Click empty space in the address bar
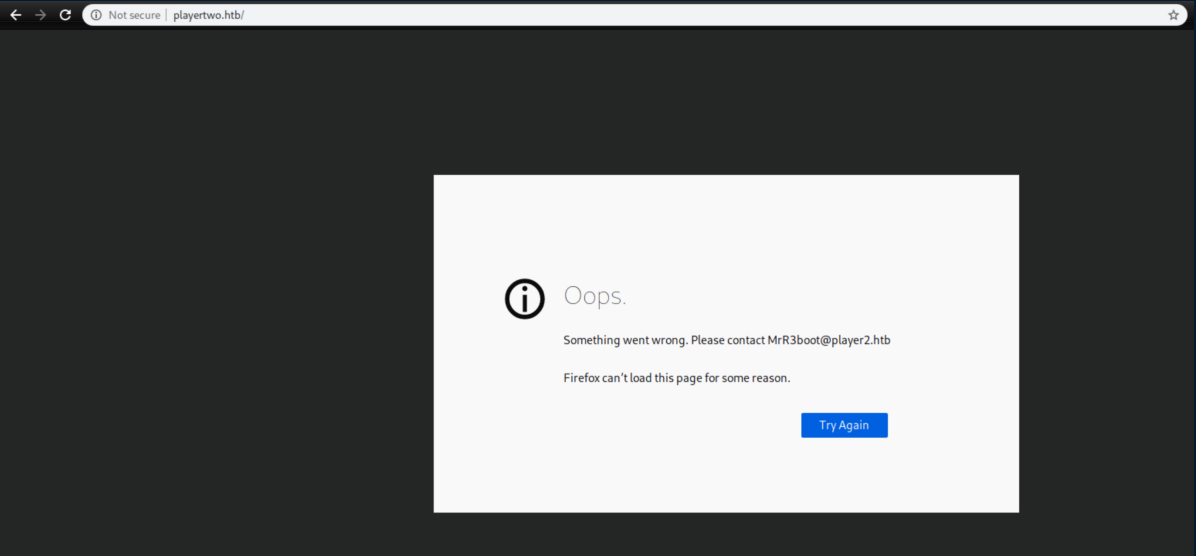1196x556 pixels. tap(700, 15)
